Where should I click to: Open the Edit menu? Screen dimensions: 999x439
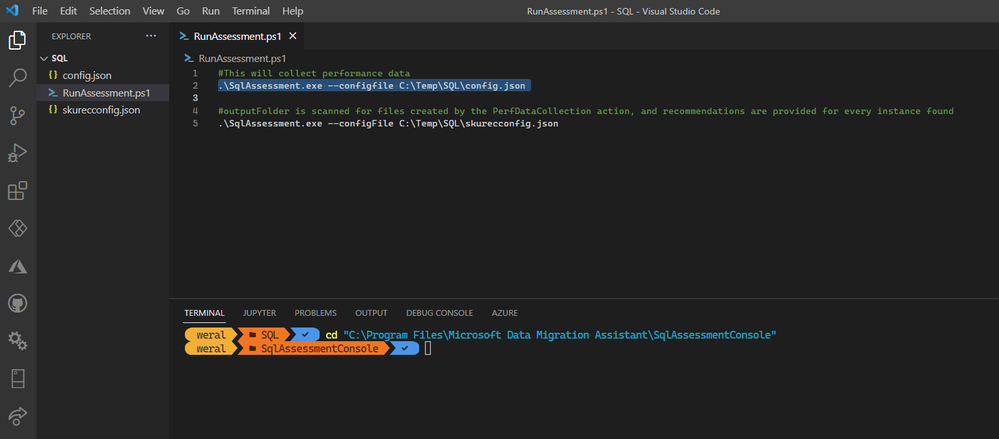click(68, 11)
